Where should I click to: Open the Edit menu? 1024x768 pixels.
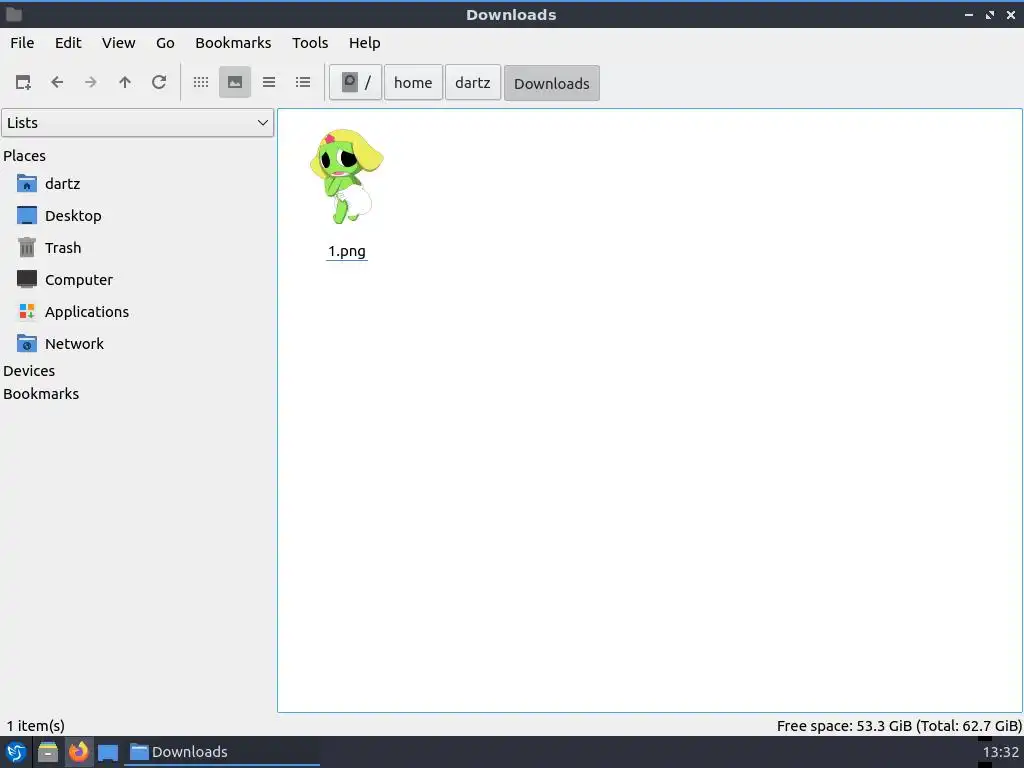coord(68,42)
